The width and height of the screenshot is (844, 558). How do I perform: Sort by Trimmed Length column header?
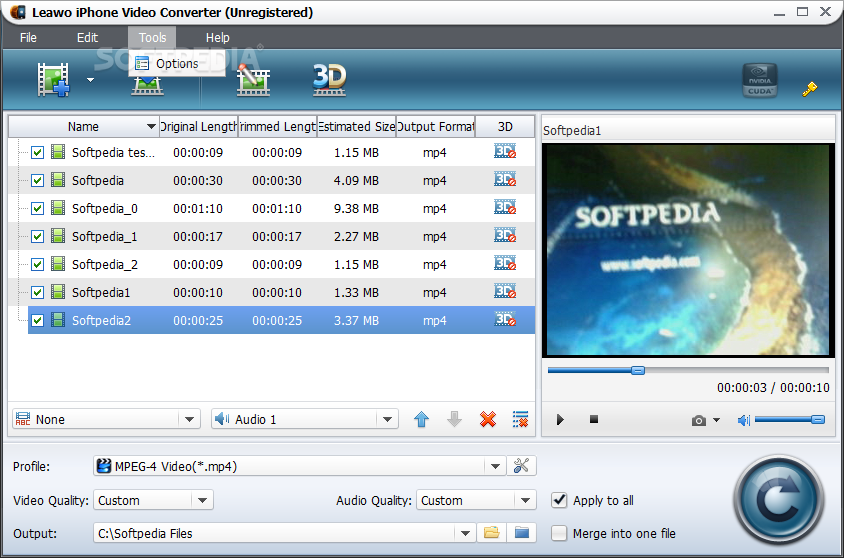pyautogui.click(x=278, y=126)
